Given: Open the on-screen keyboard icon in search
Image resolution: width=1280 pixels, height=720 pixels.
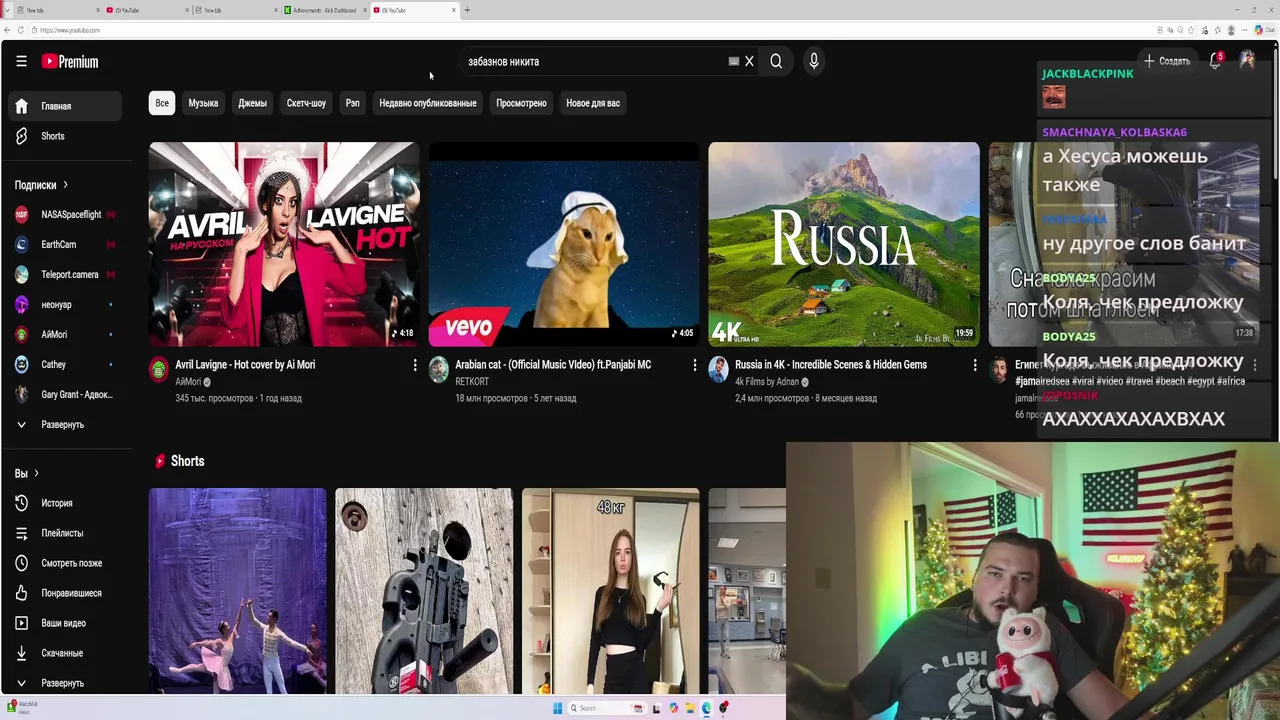Looking at the screenshot, I should click(x=734, y=61).
